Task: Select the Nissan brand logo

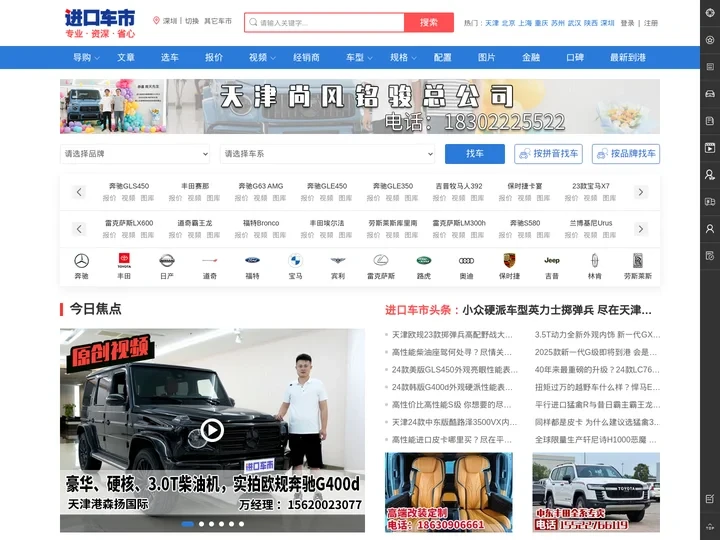Action: click(x=167, y=261)
